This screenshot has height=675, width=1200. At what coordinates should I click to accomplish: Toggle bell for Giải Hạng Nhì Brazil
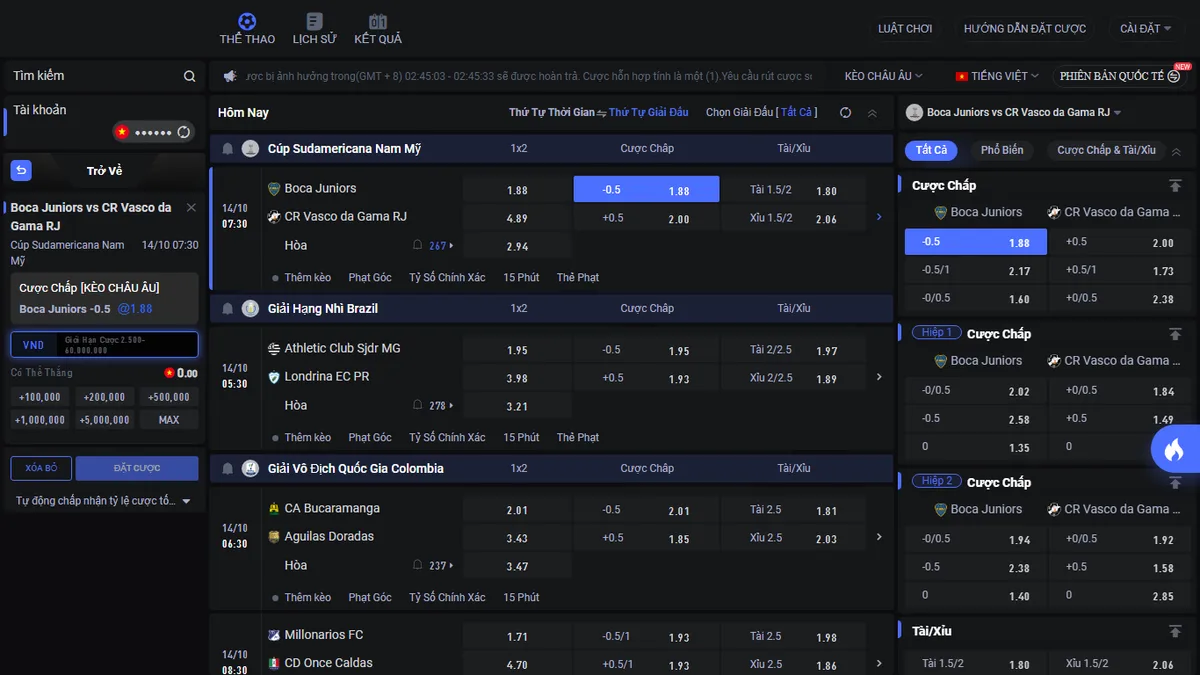coord(227,309)
